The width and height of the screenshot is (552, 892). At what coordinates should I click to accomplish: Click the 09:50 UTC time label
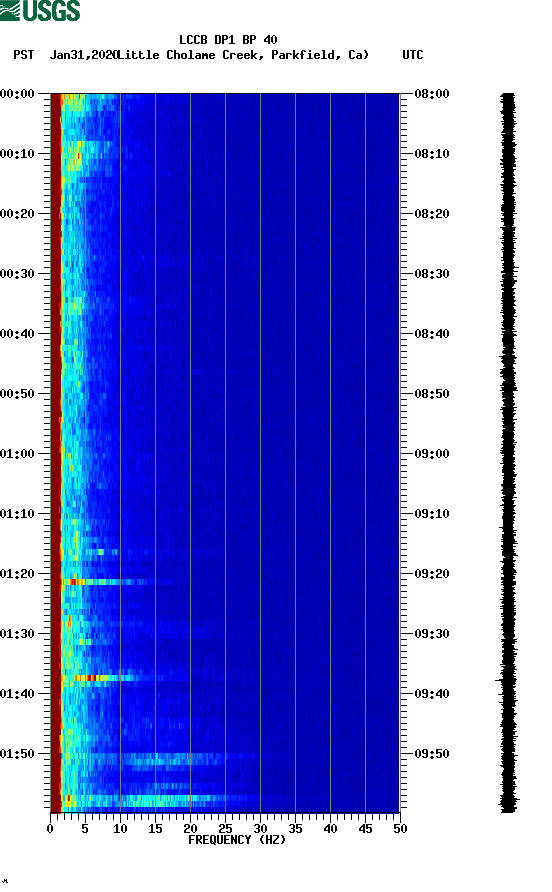click(432, 754)
